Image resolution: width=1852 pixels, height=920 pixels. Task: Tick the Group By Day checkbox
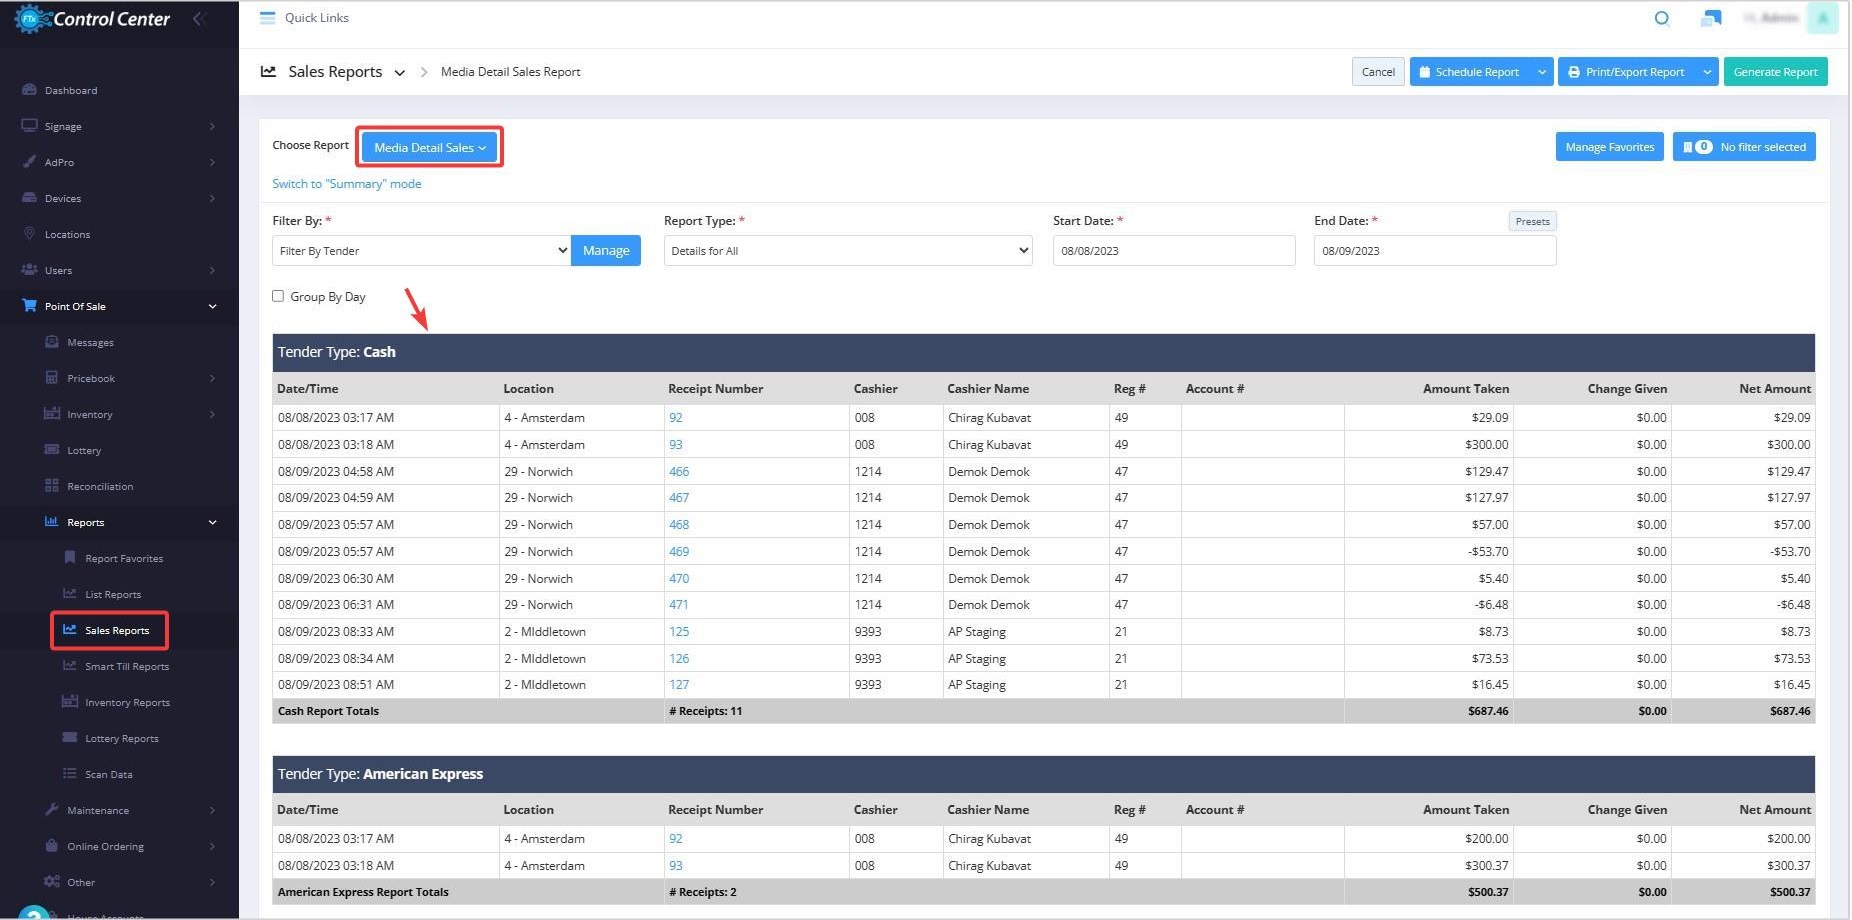click(278, 296)
